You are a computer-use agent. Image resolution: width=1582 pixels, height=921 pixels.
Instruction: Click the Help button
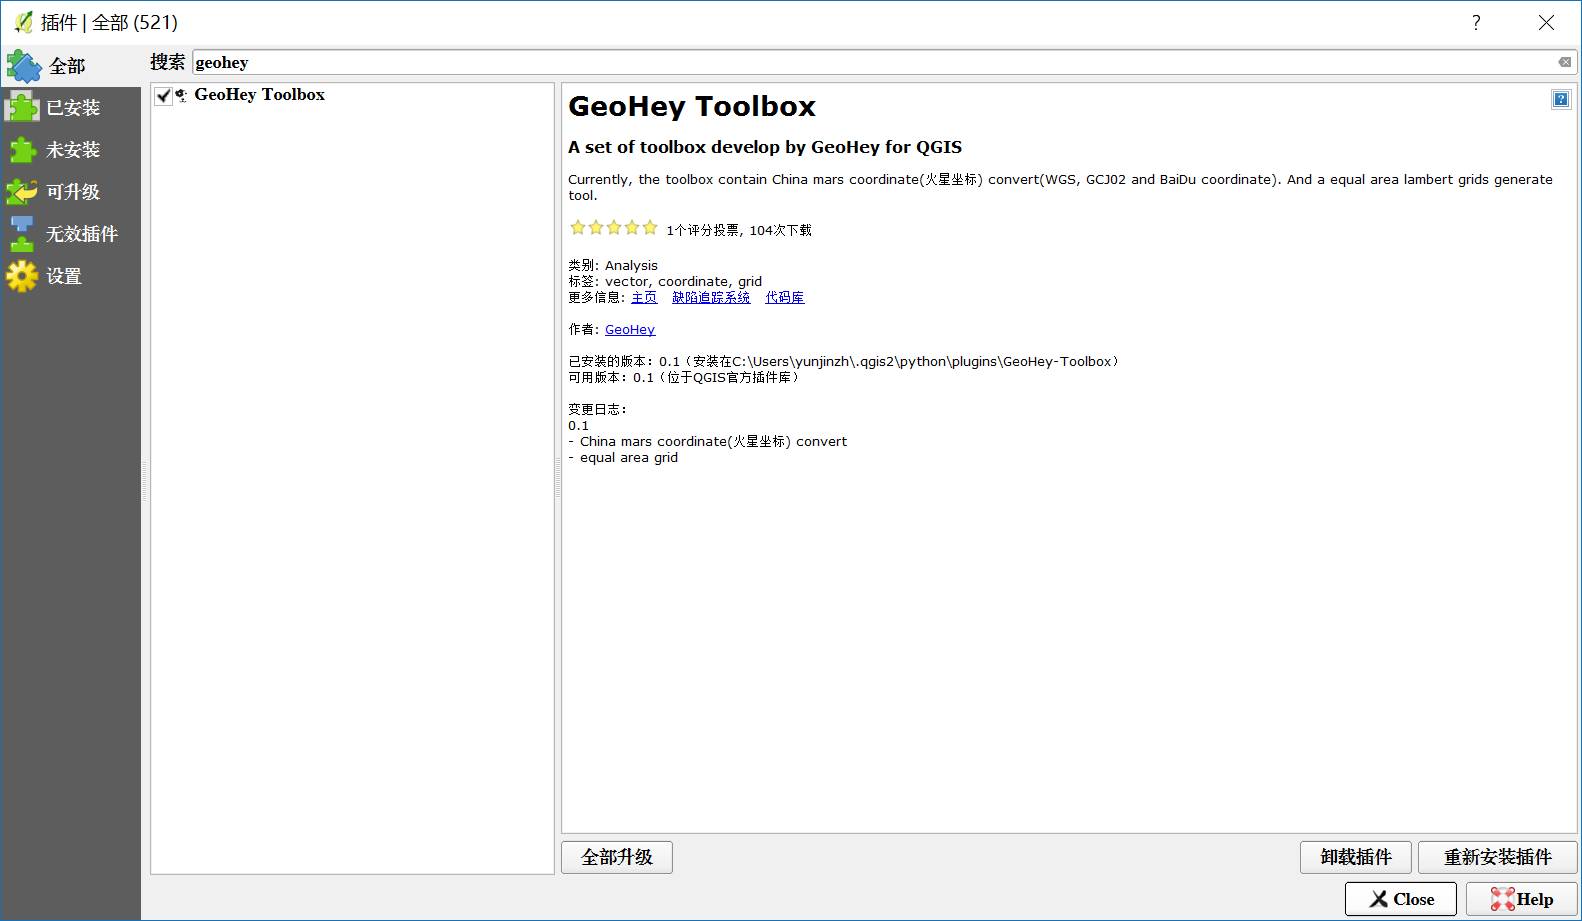point(1522,899)
